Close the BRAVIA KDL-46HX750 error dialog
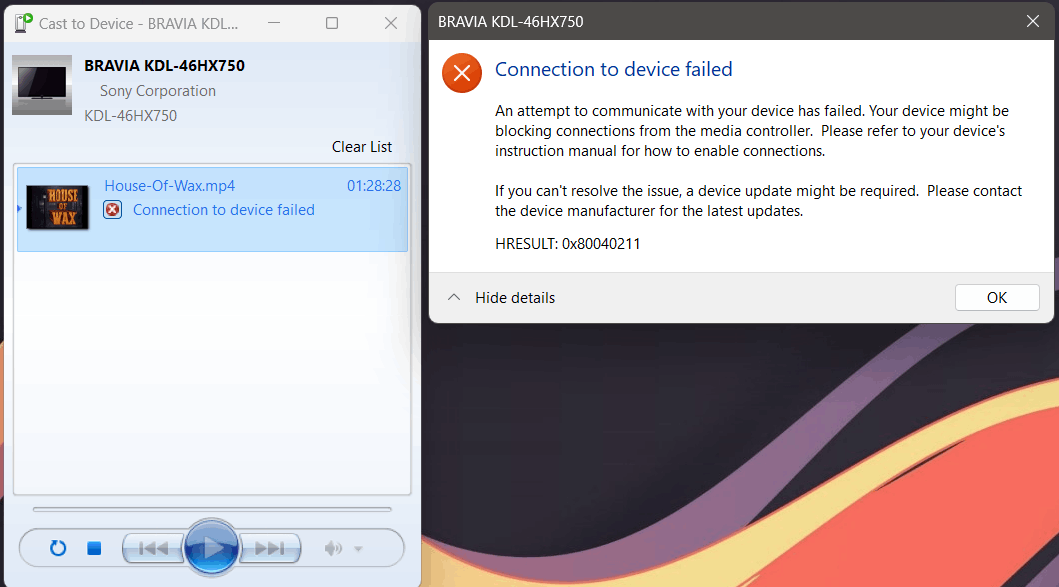 pos(1032,21)
